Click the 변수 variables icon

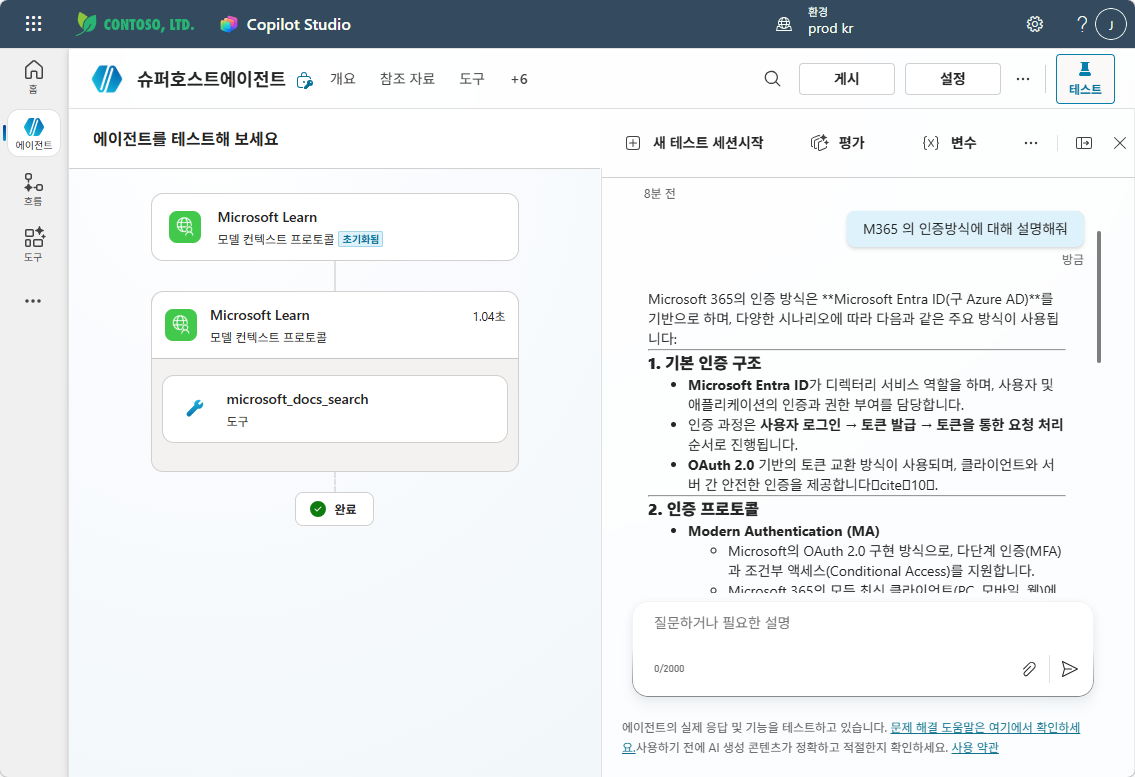(x=930, y=143)
